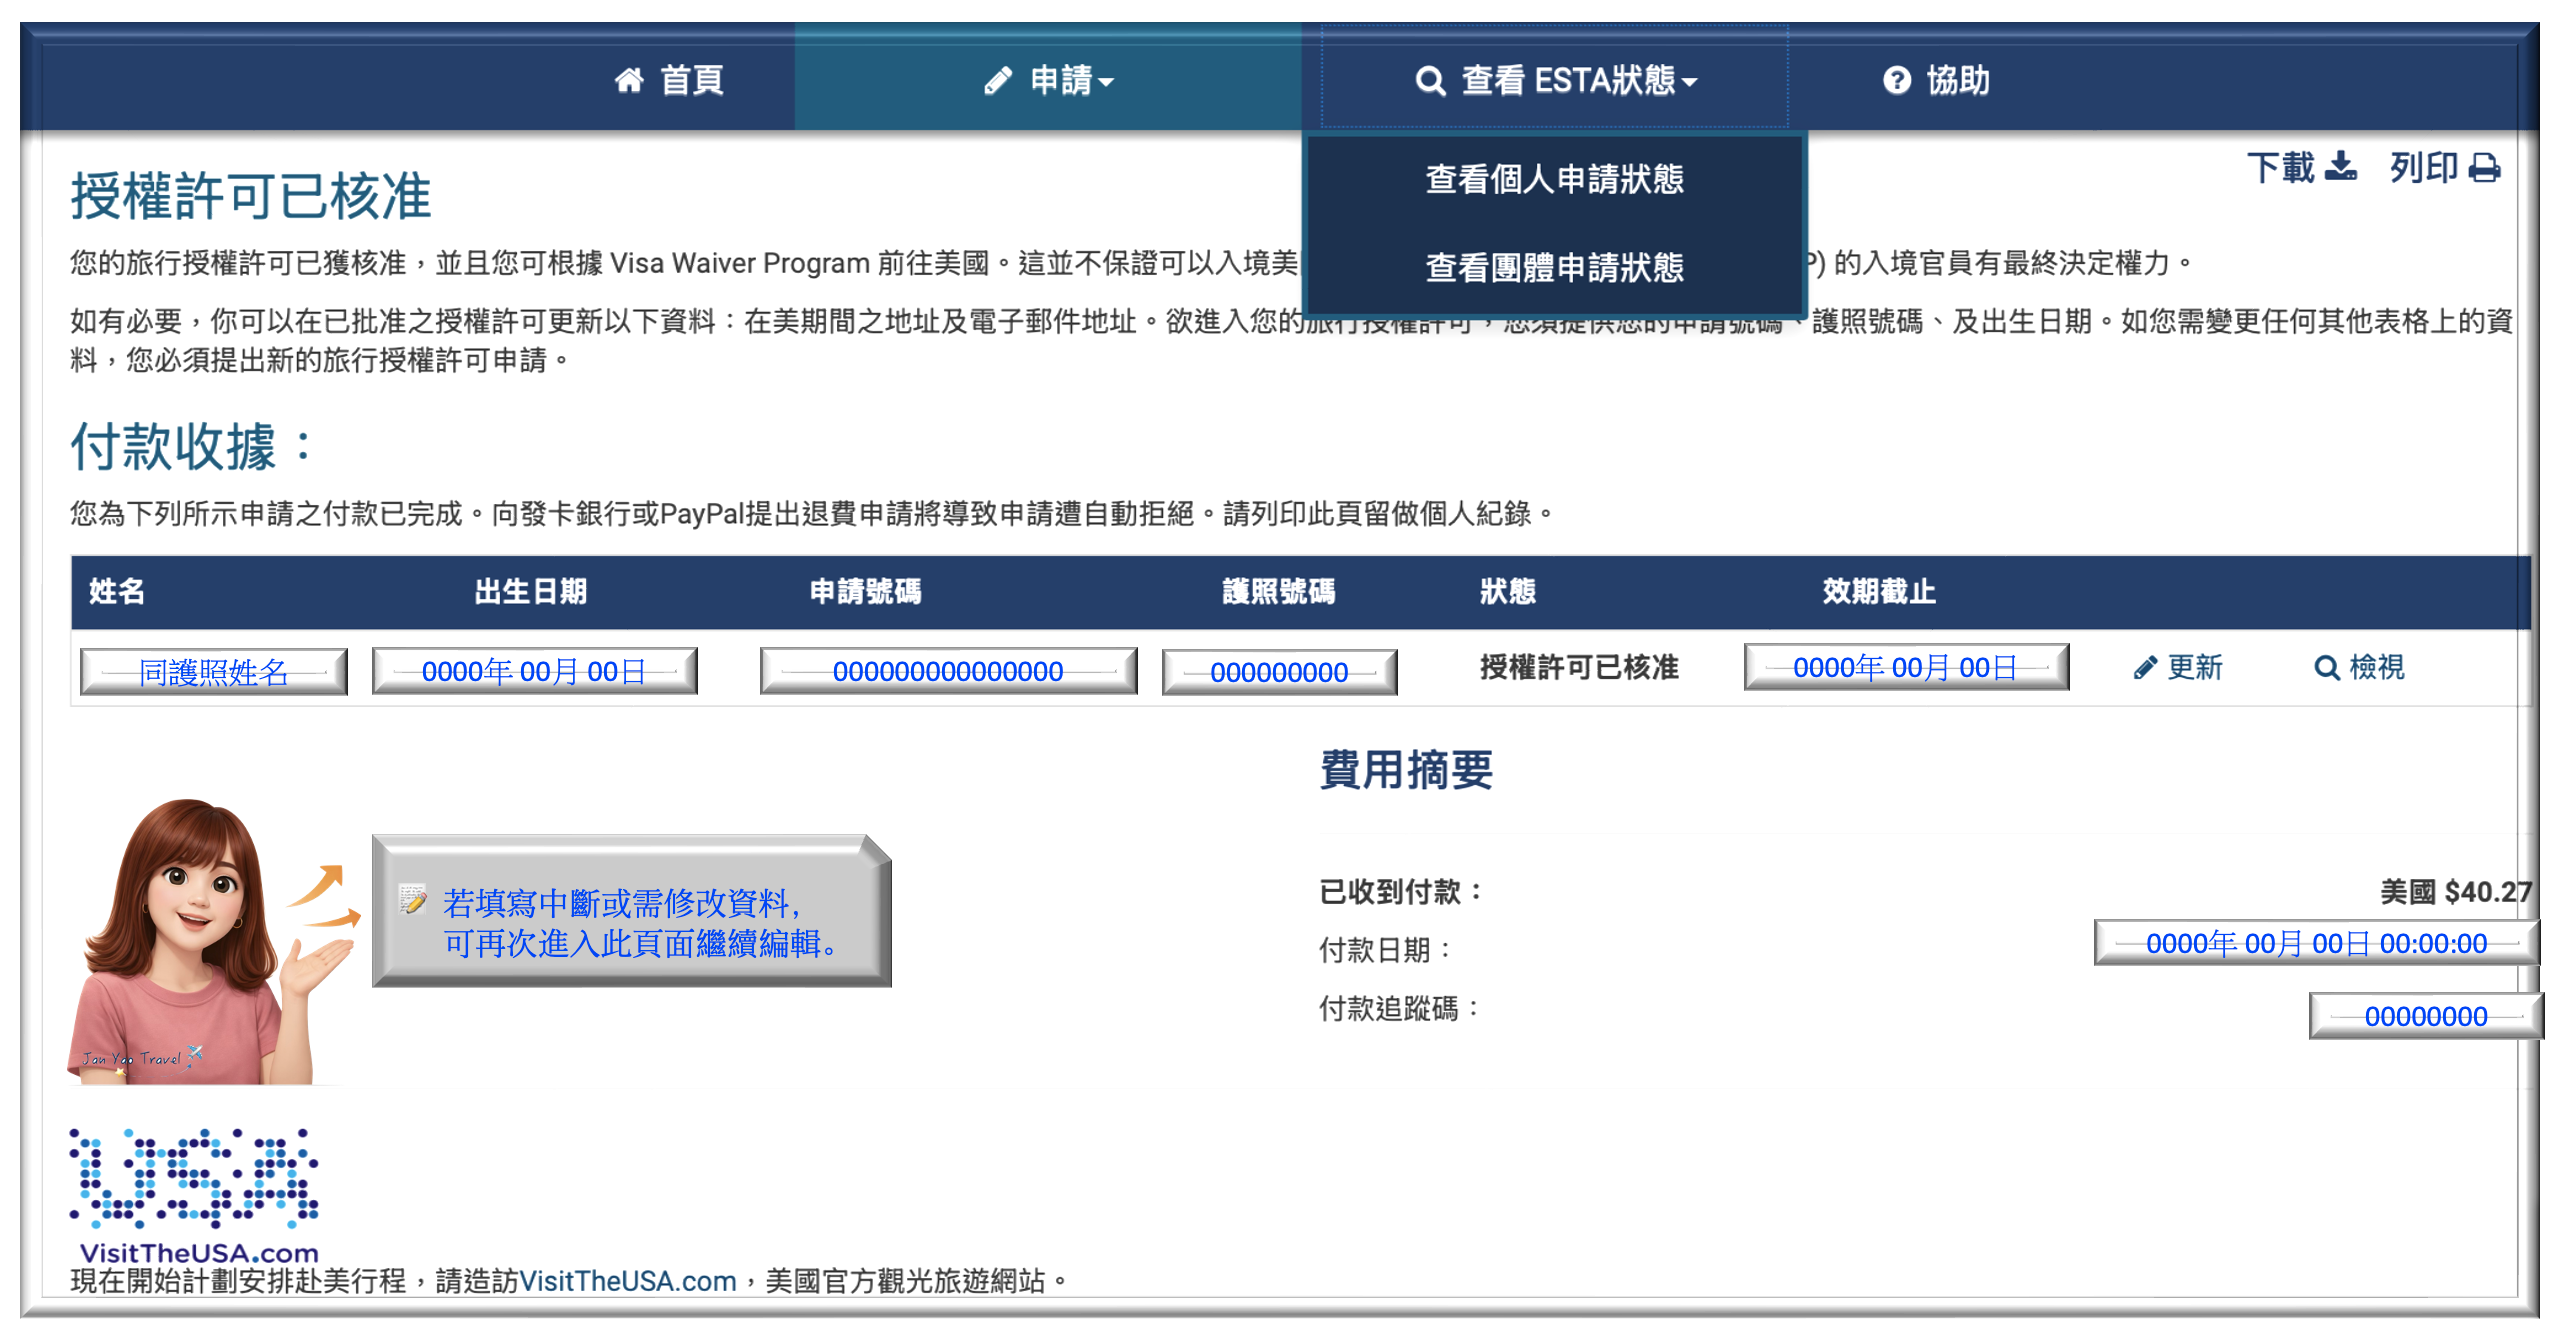Click the VisitTheUSA dotted logo image
The width and height of the screenshot is (2566, 1338).
tap(194, 1180)
